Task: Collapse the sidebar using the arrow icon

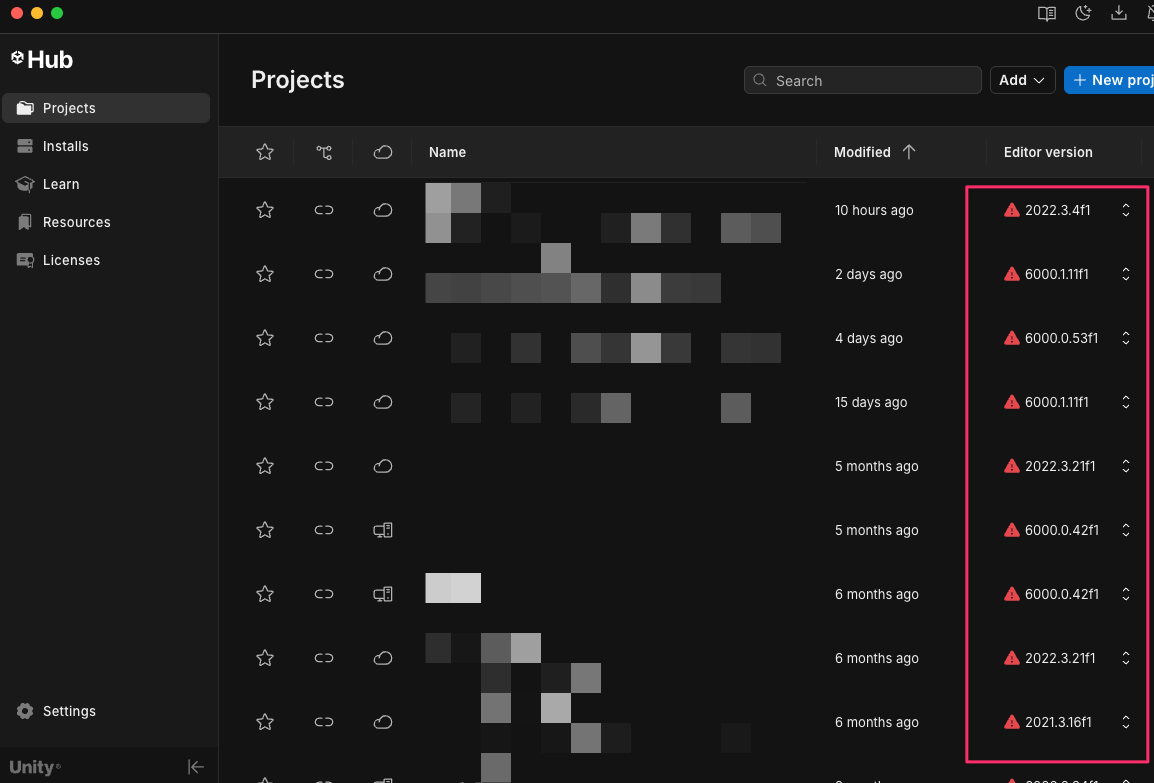Action: click(196, 766)
